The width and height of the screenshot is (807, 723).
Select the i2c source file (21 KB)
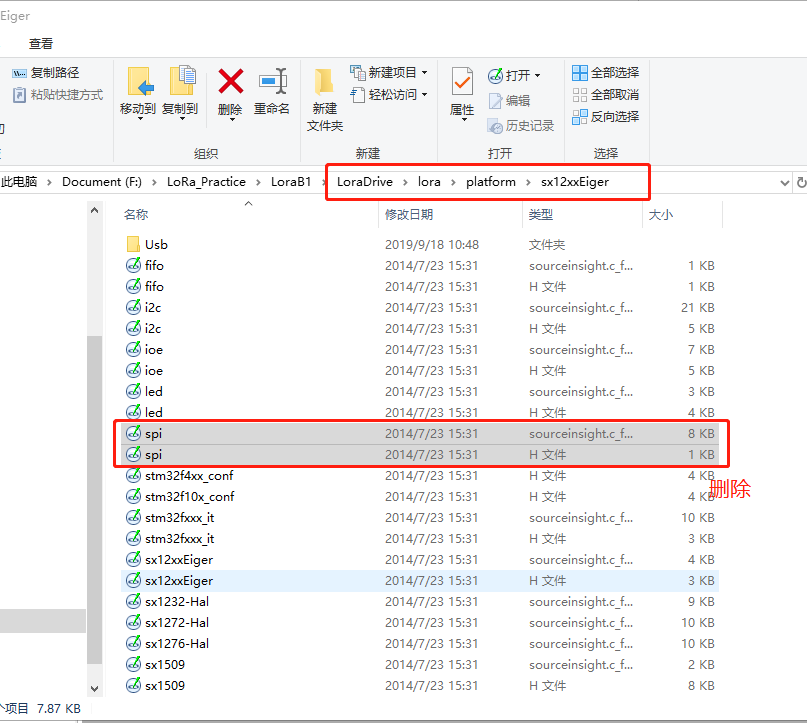[420, 308]
